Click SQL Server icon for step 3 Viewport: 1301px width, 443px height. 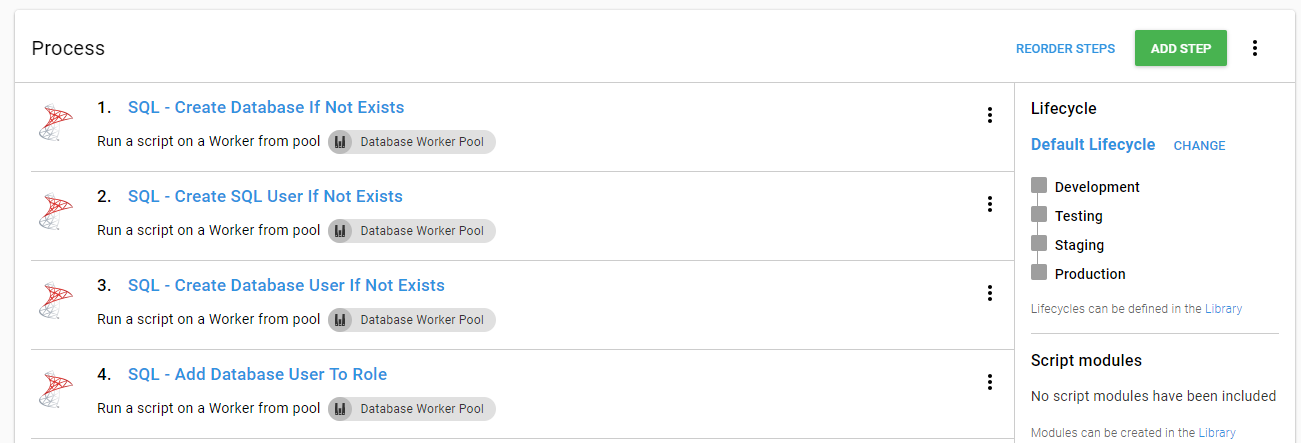click(x=56, y=301)
